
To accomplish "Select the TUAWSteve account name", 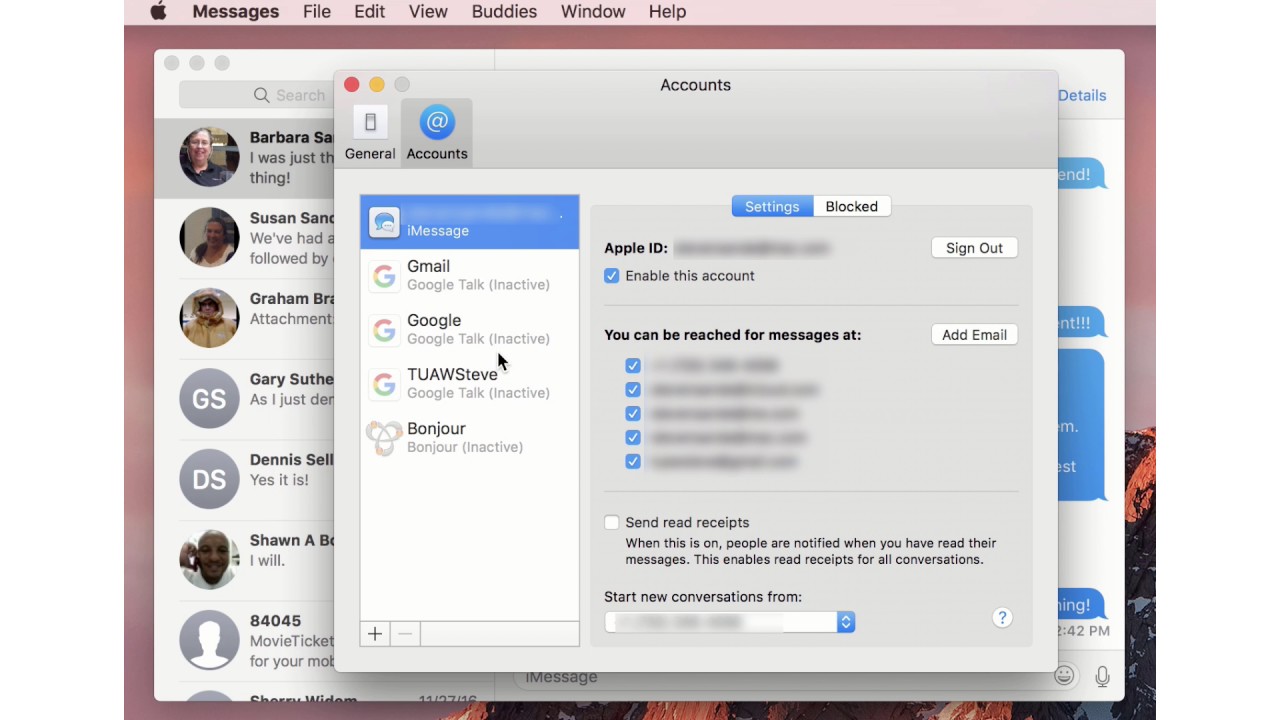I will 452,374.
